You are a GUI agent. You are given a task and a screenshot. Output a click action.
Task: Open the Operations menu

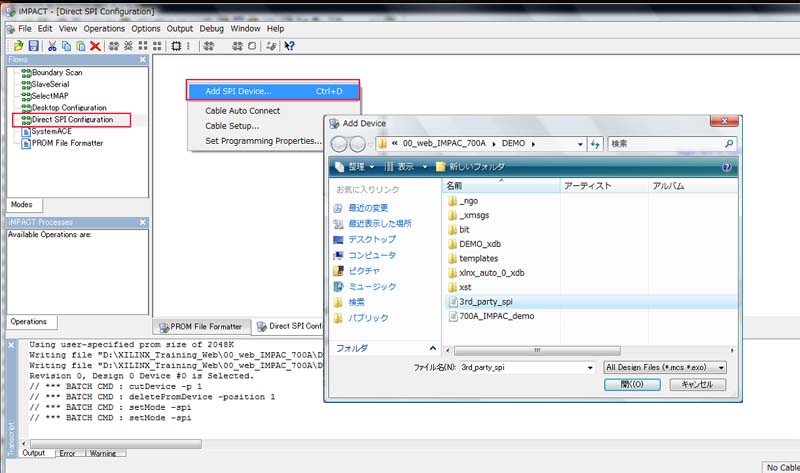(104, 29)
